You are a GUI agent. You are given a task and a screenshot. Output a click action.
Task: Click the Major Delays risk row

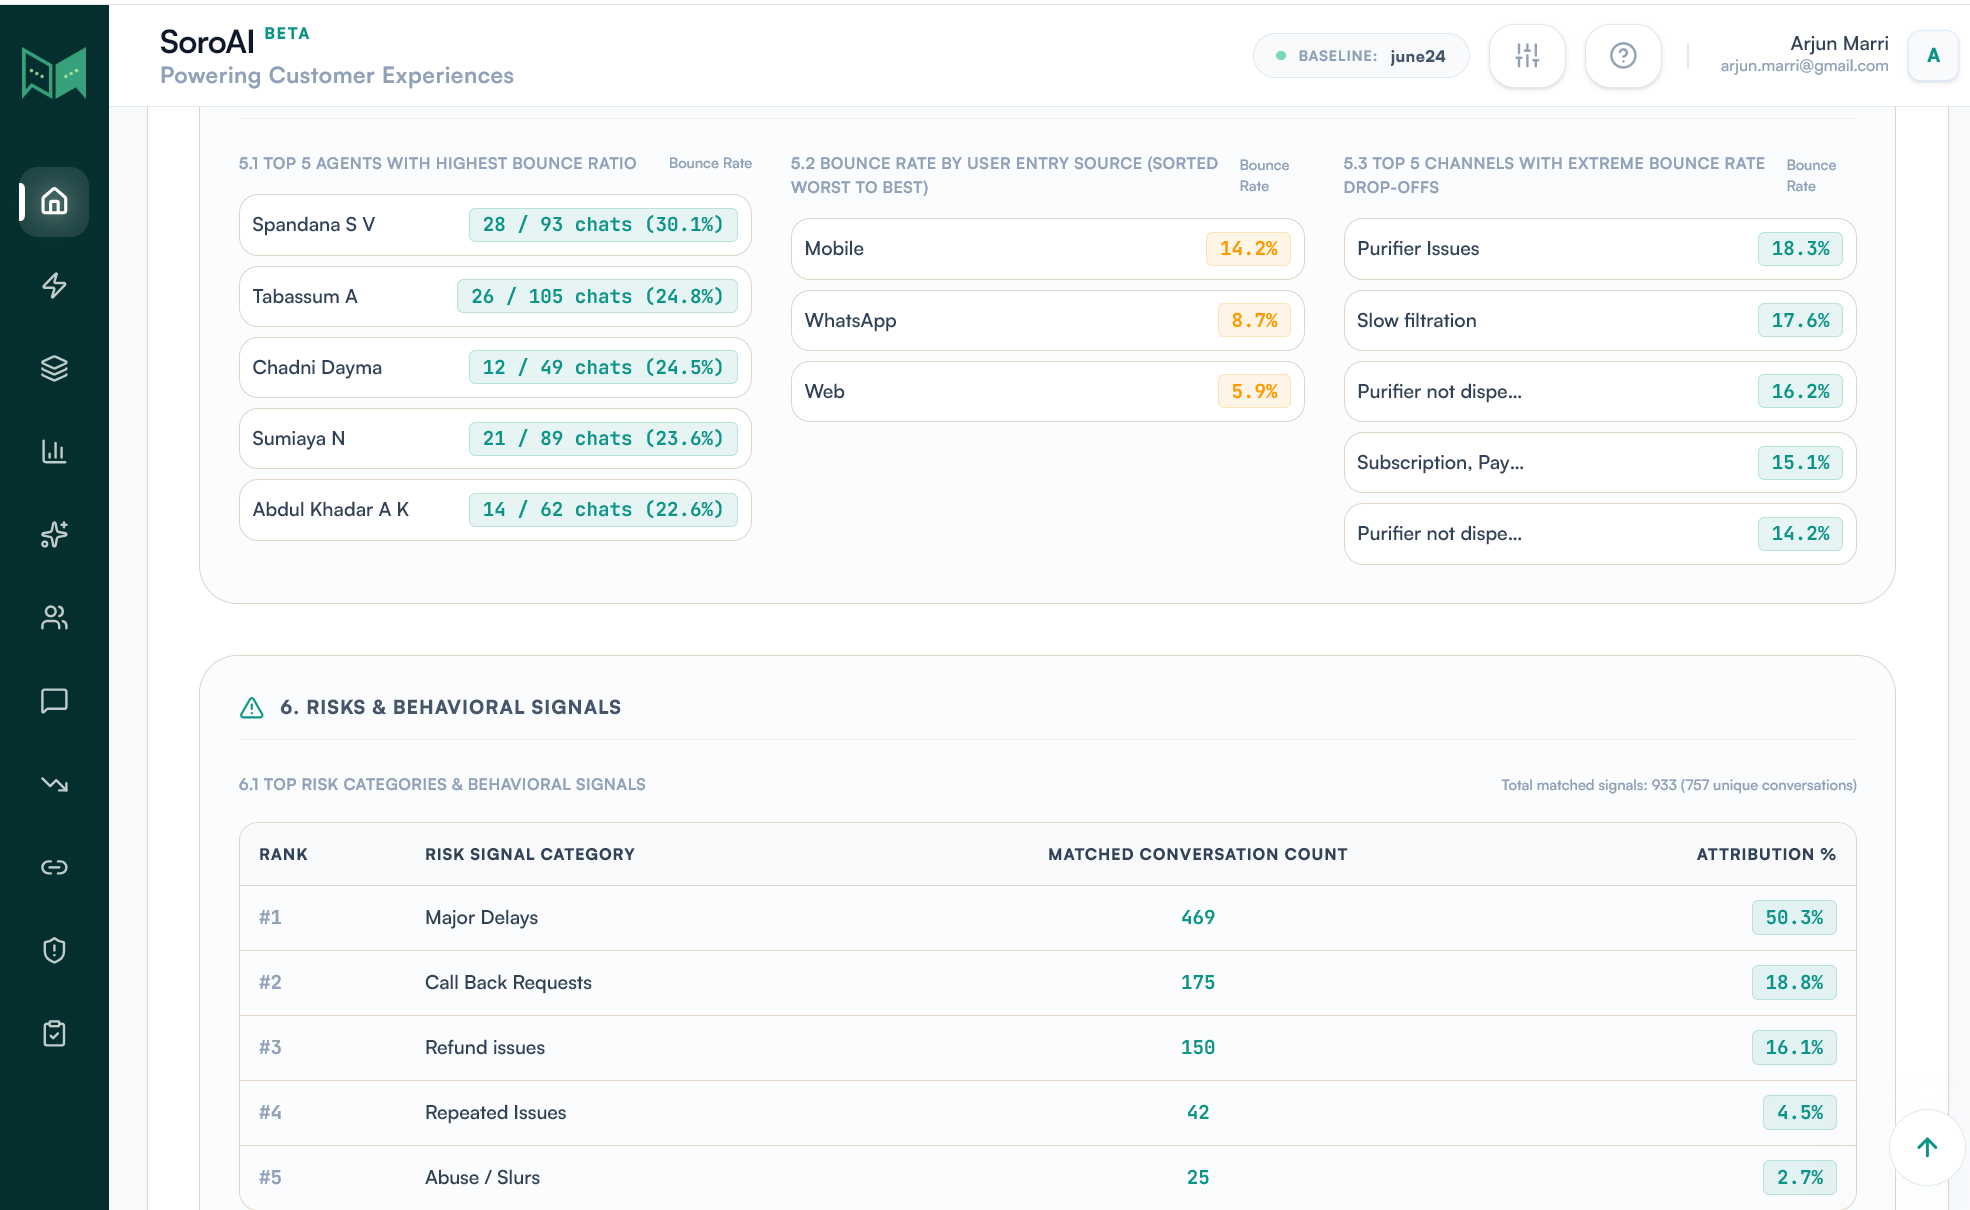1048,918
